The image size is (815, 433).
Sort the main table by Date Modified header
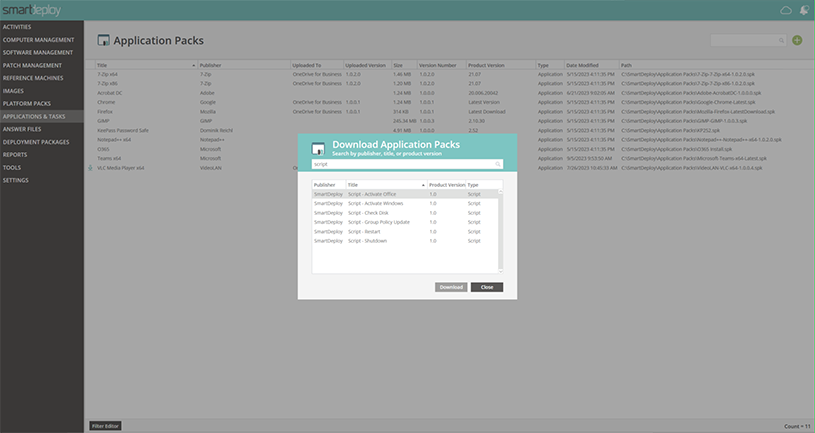(x=591, y=65)
